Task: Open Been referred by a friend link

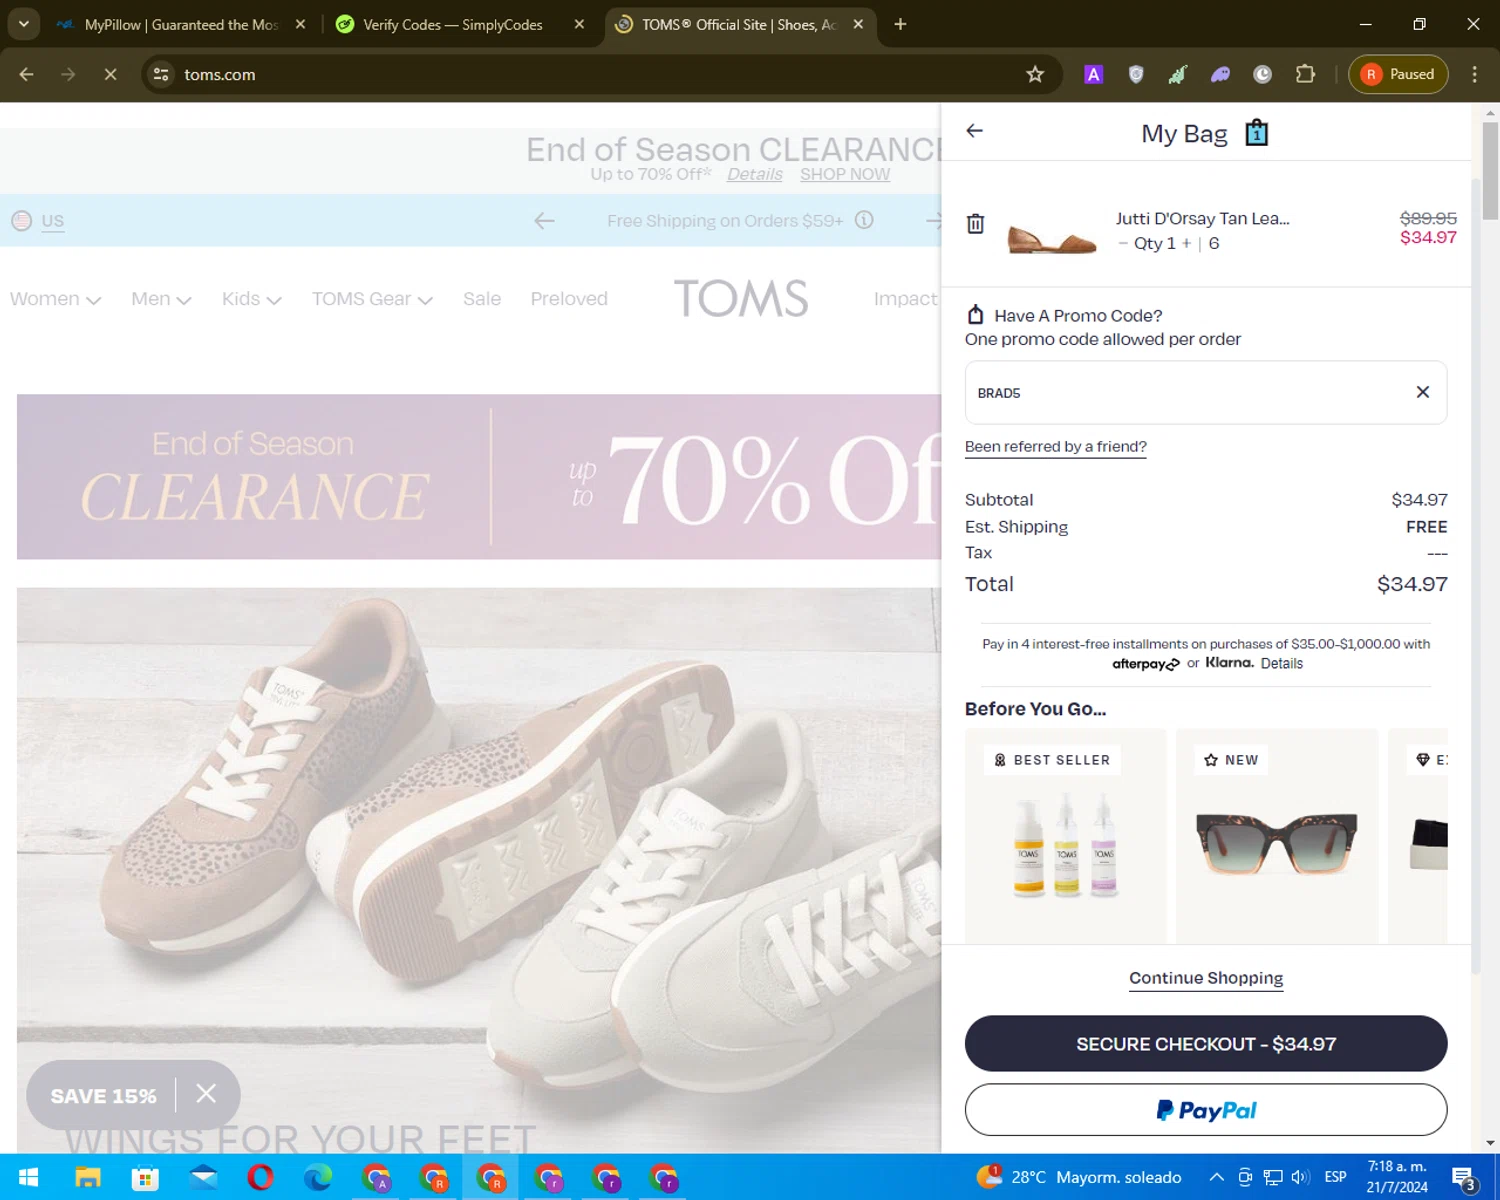Action: 1055,447
